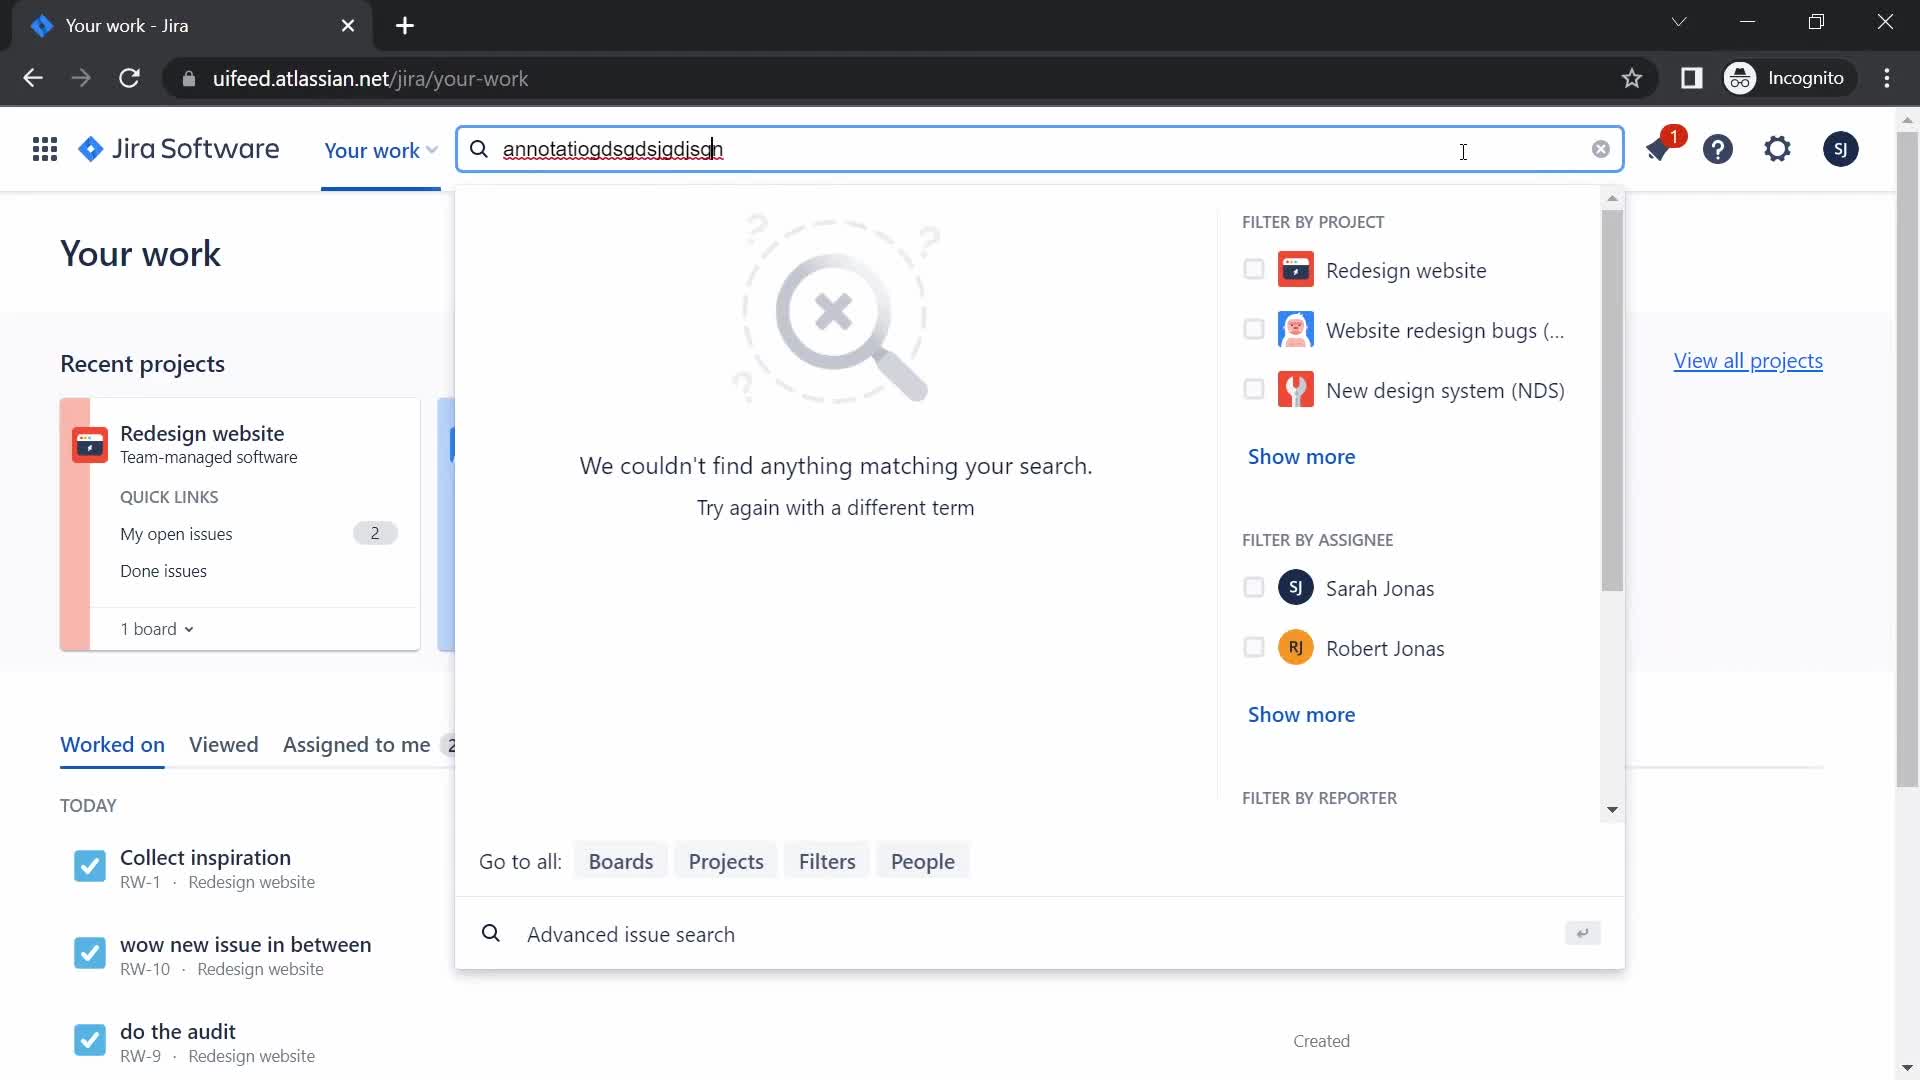The image size is (1920, 1080).
Task: Click the search magnifier icon
Action: [x=479, y=149]
